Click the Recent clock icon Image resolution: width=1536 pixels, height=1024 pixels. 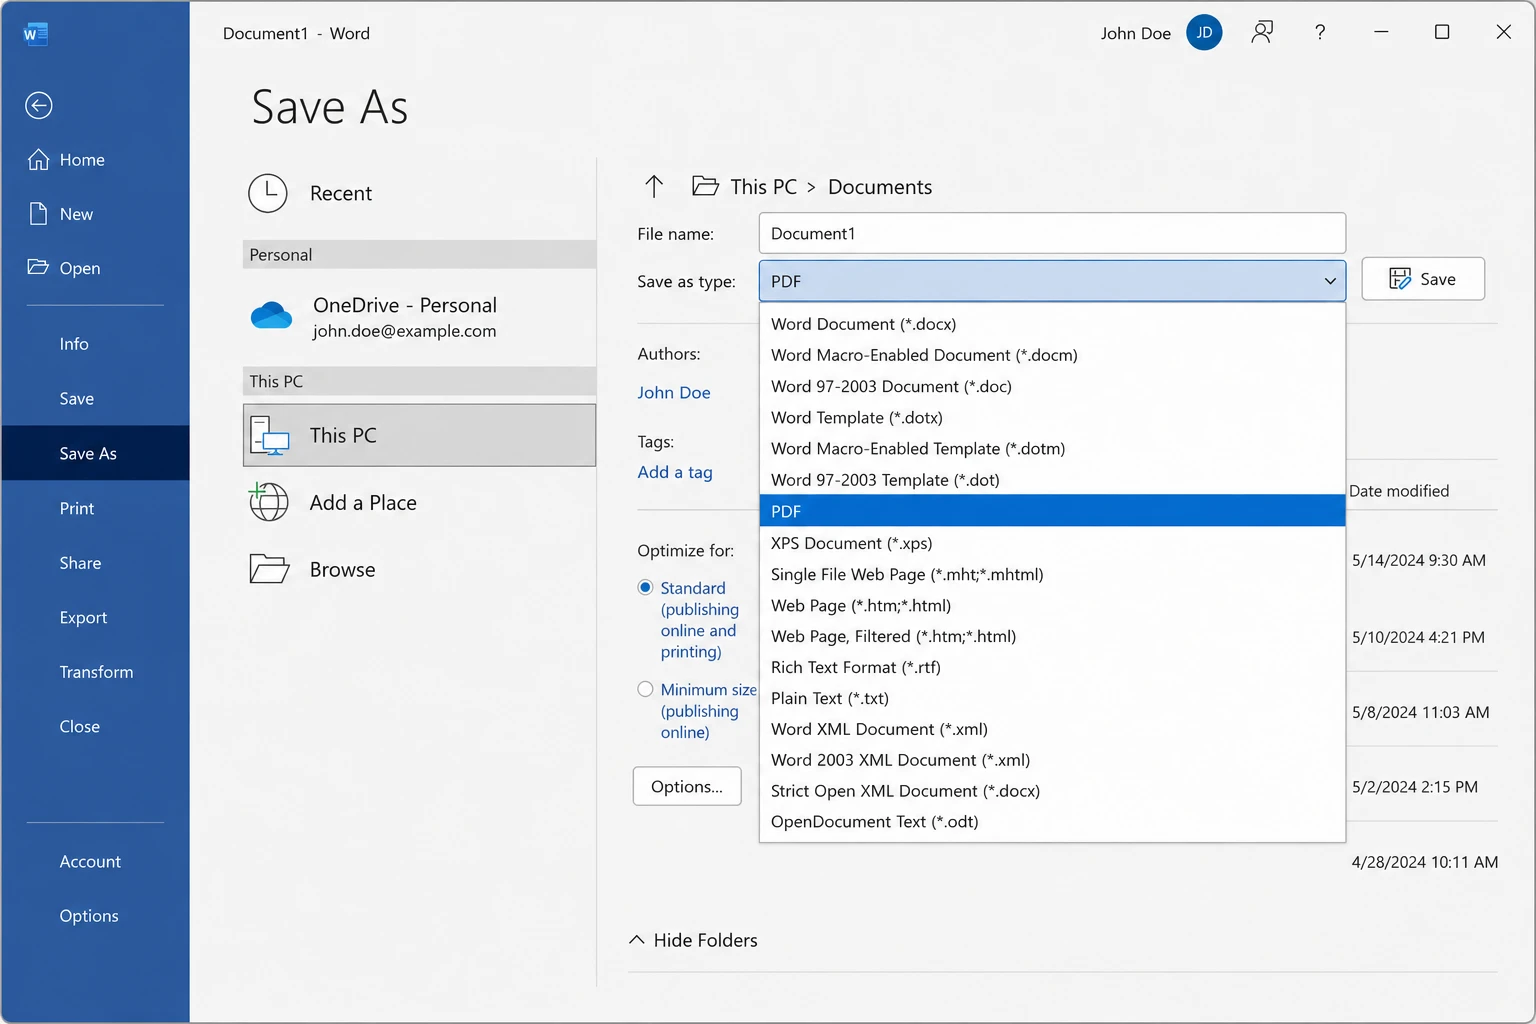tap(268, 193)
